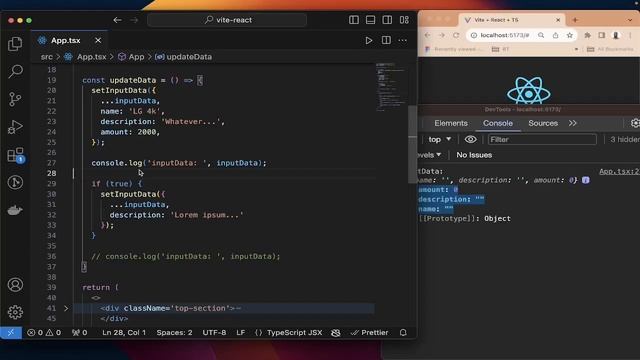The image size is (640, 360).
Task: Select the App.tsx editor tab
Action: pos(69,40)
